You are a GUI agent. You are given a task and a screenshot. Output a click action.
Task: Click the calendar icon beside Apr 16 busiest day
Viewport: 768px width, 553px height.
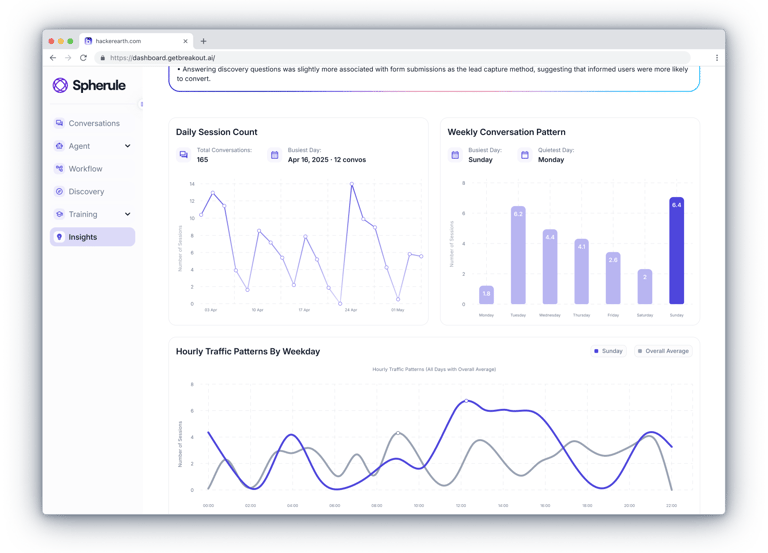pos(275,155)
